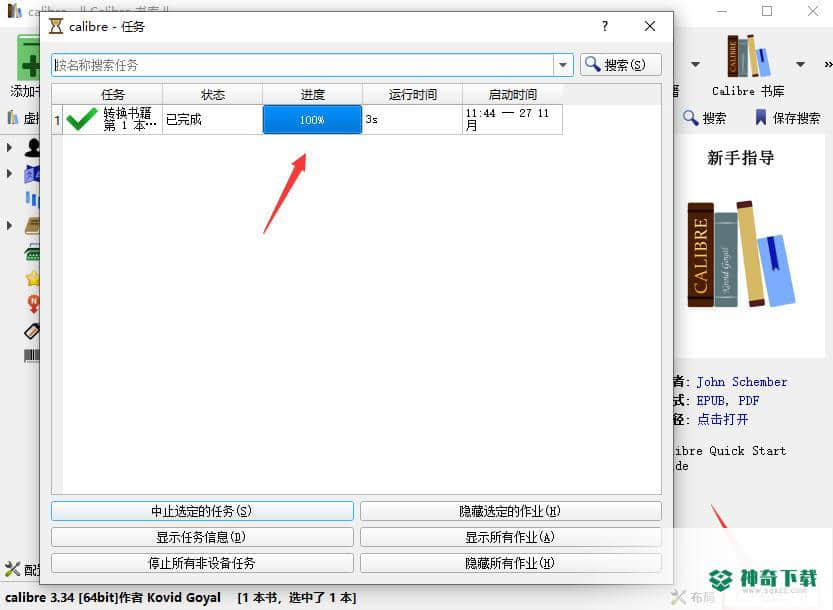Open the John Schember author link

(742, 382)
